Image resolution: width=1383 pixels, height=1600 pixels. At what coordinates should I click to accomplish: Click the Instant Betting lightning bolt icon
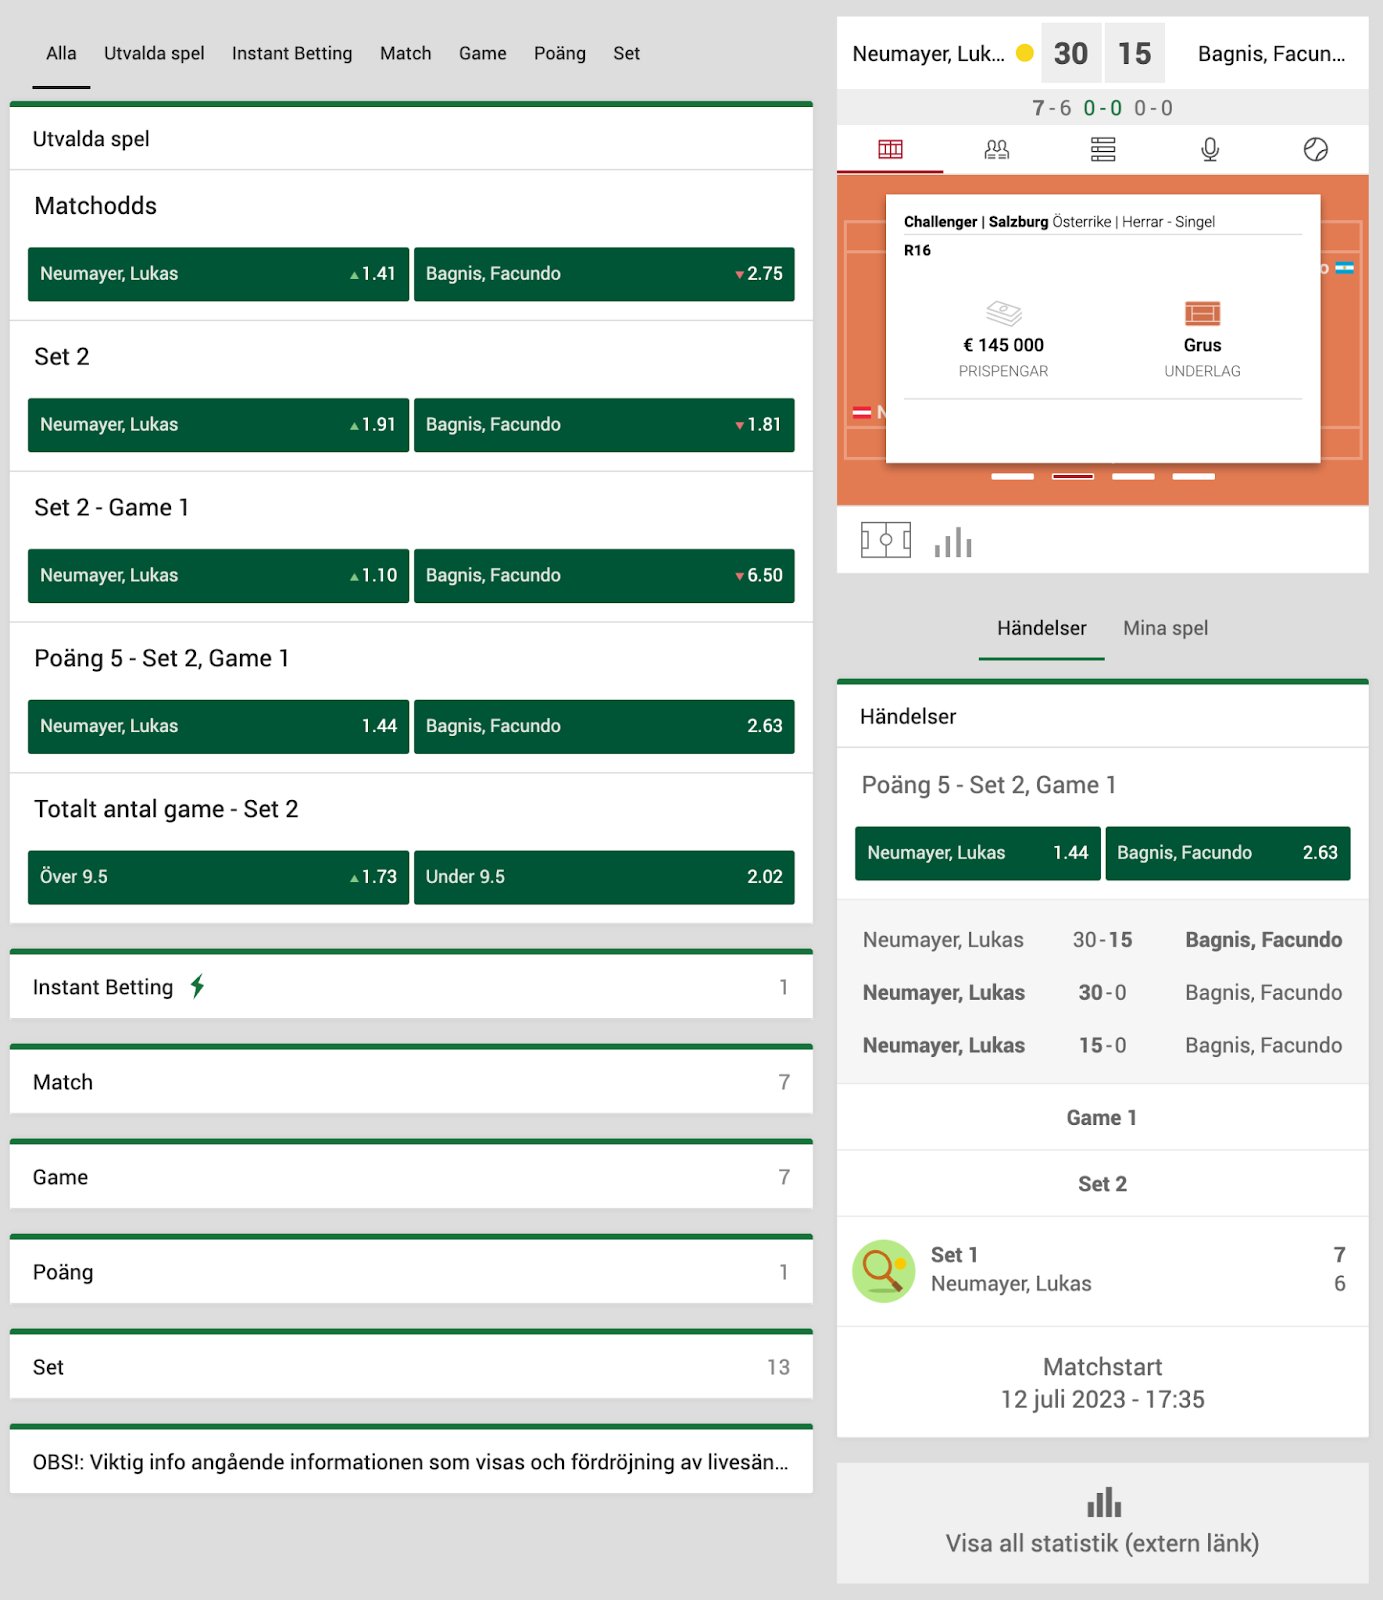click(198, 986)
